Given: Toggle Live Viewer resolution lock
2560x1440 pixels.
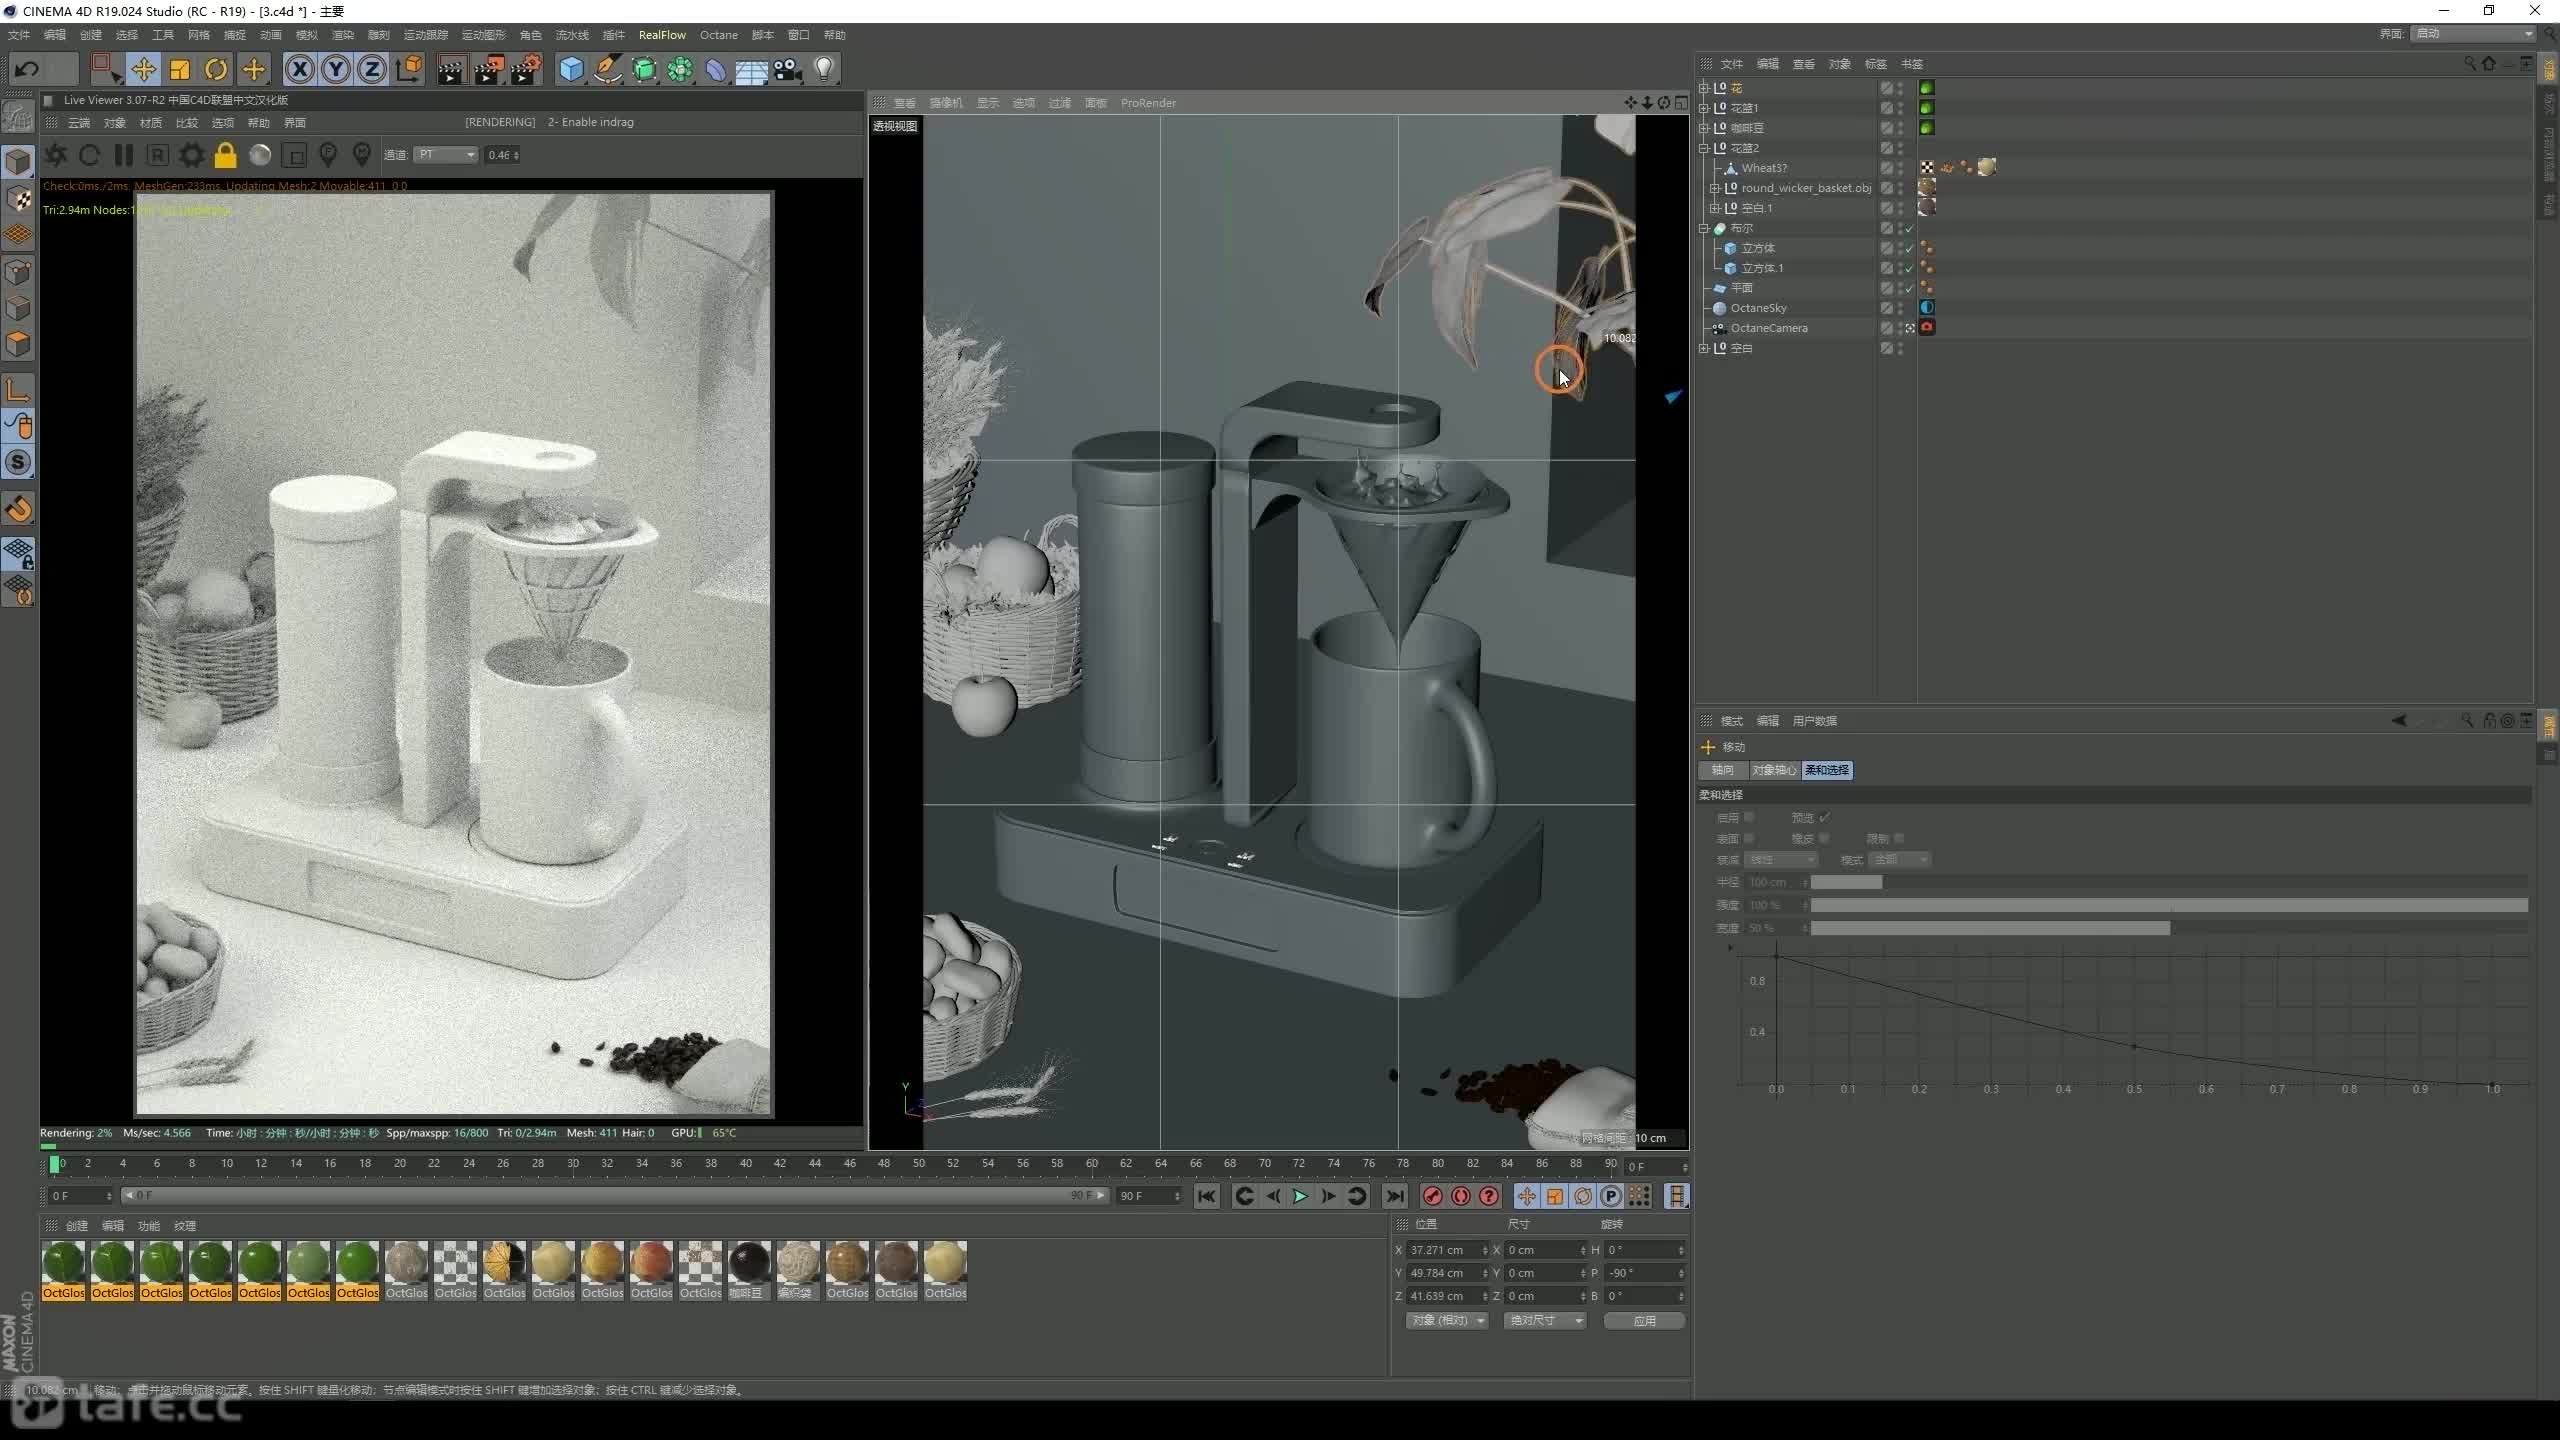Looking at the screenshot, I should point(226,155).
